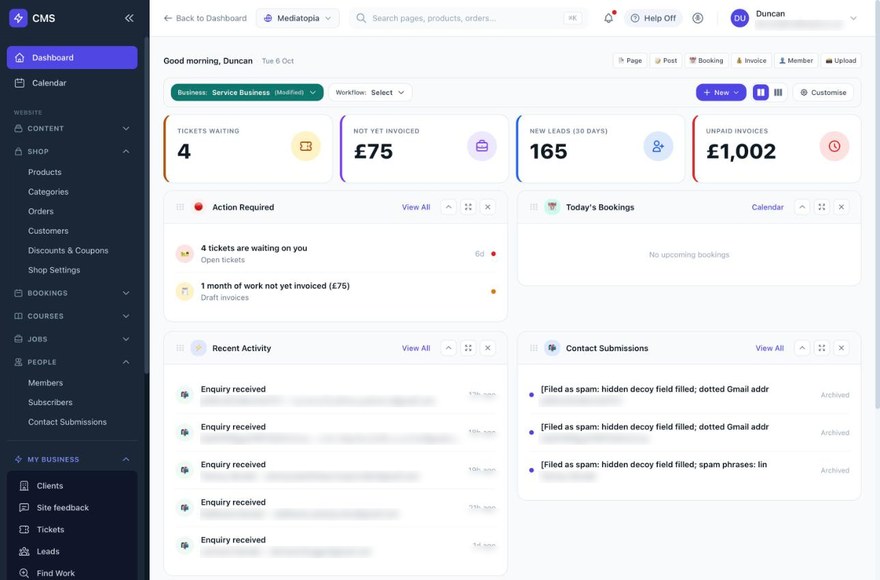Collapse the Action Required widget

pos(448,207)
